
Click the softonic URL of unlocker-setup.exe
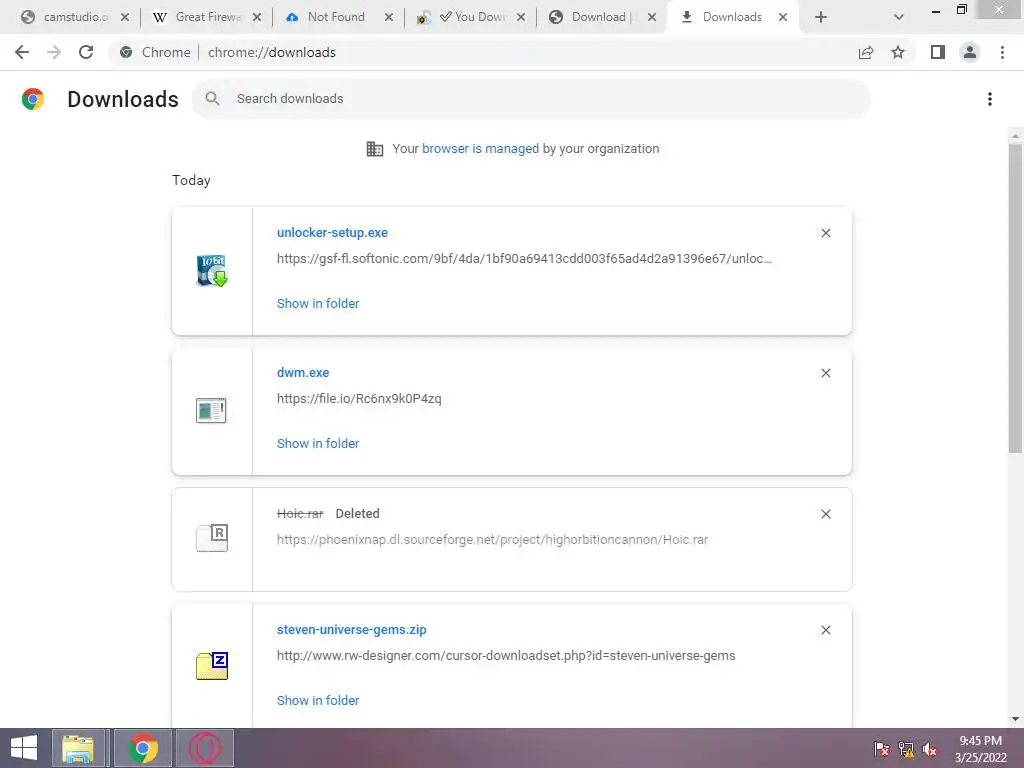pyautogui.click(x=524, y=259)
